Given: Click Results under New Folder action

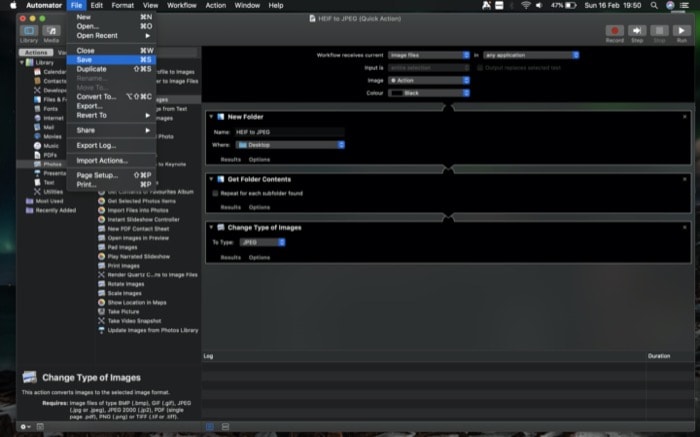Looking at the screenshot, I should pyautogui.click(x=231, y=159).
